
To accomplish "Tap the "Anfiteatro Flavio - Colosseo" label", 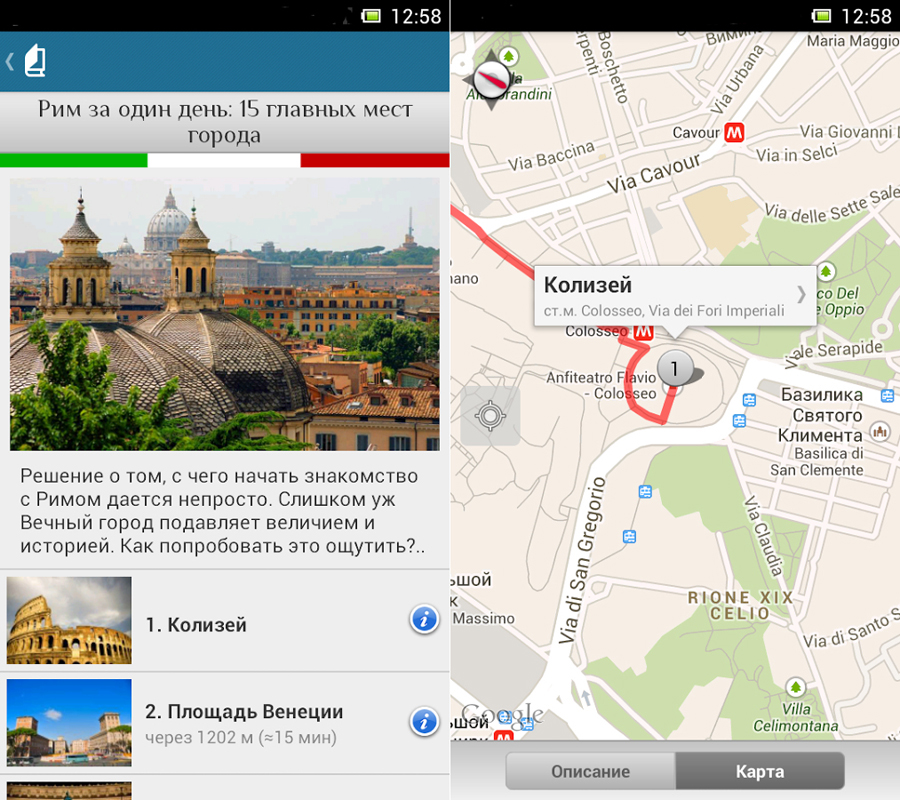I will [x=601, y=385].
